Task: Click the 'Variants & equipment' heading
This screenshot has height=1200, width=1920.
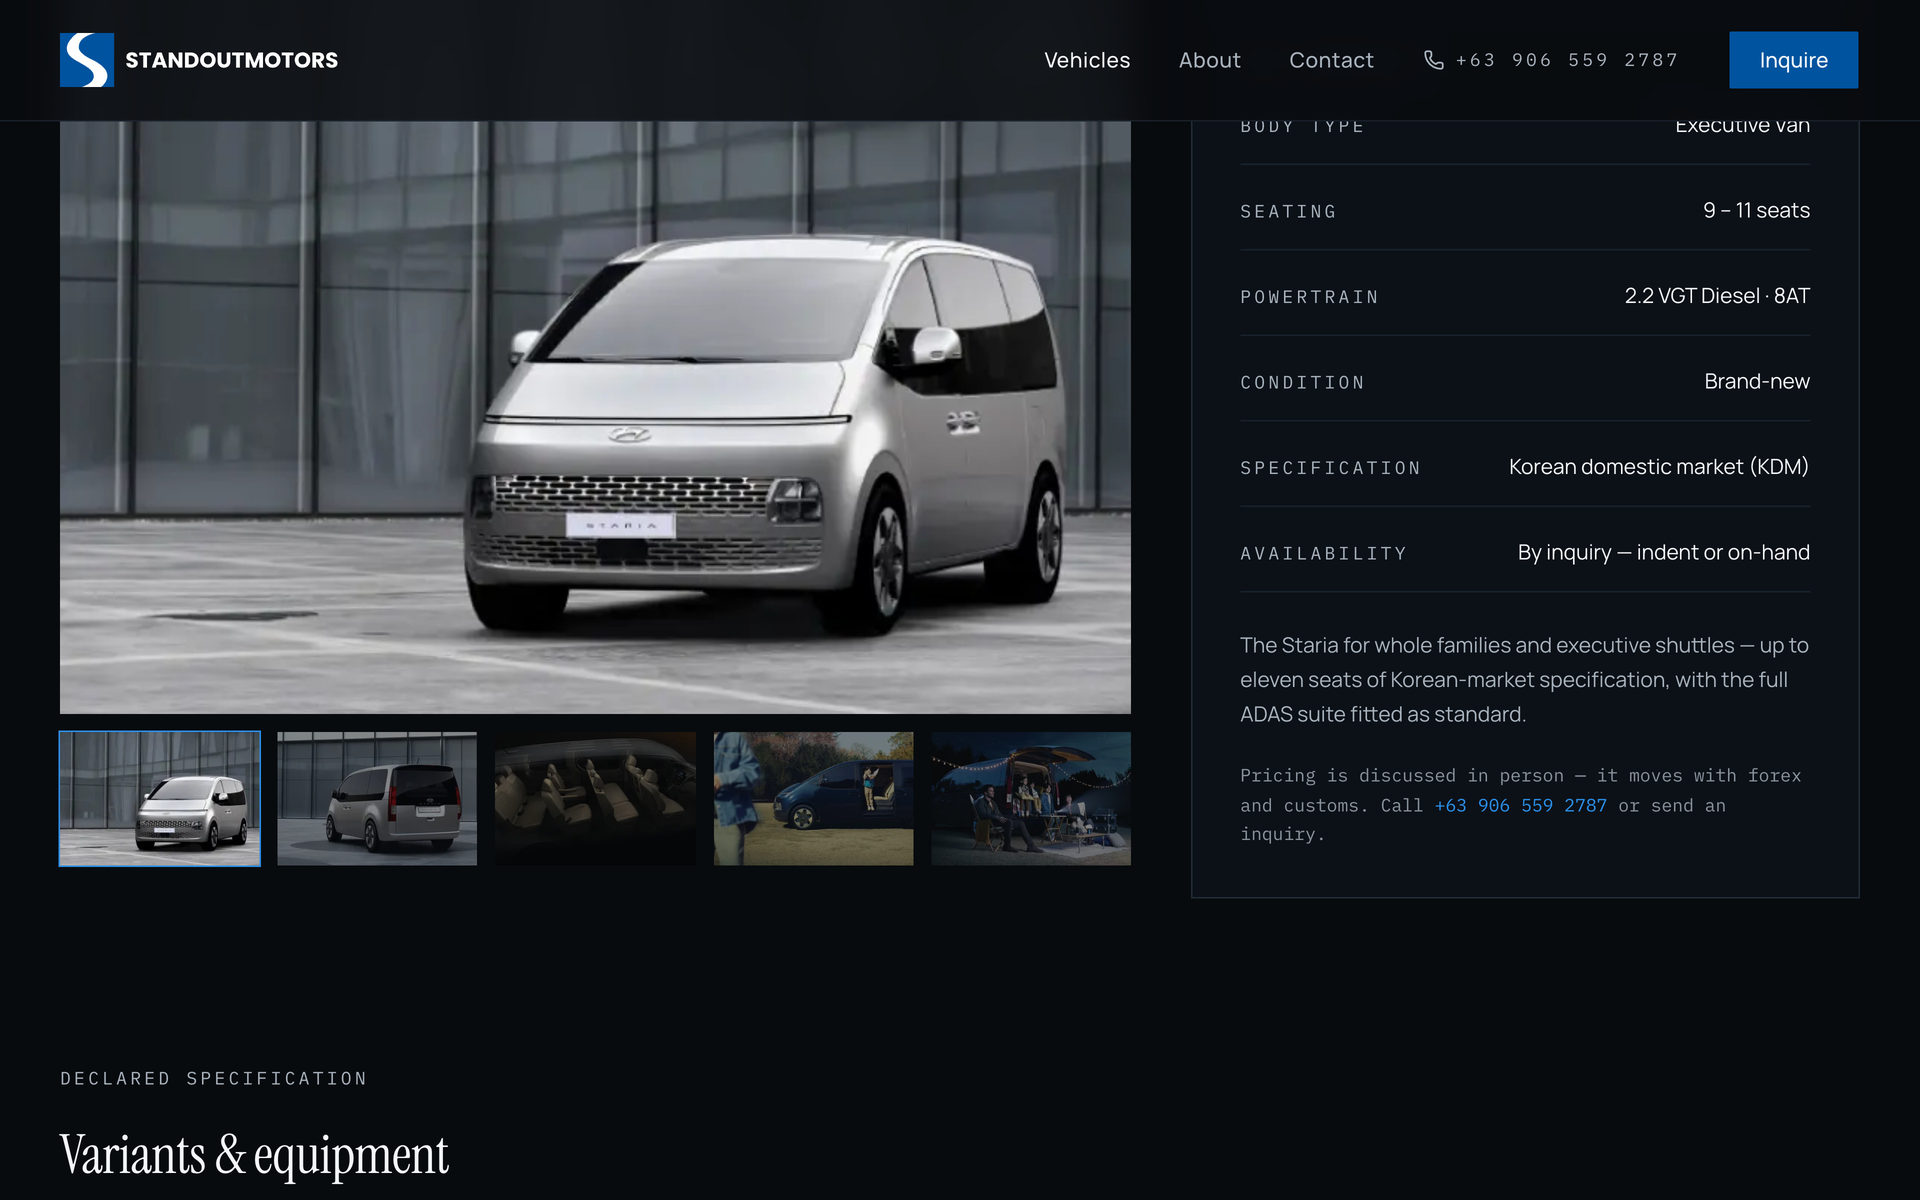Action: pyautogui.click(x=254, y=1155)
